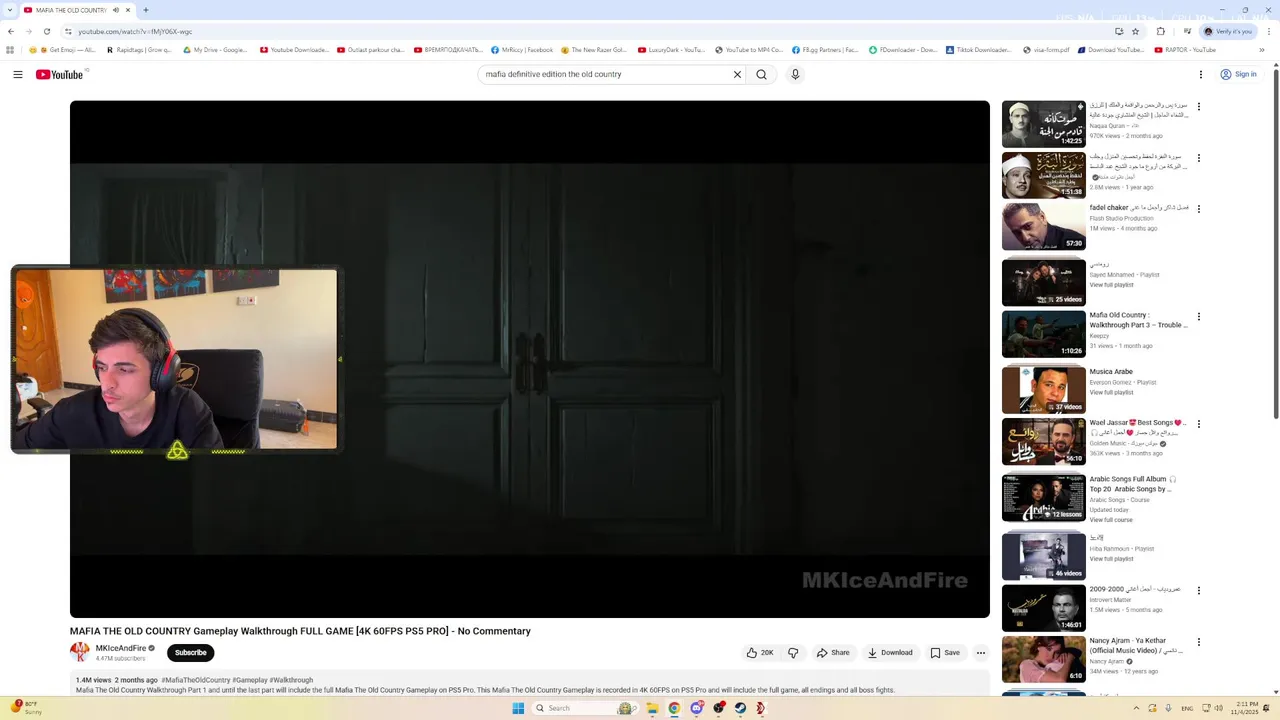The height and width of the screenshot is (720, 1280).
Task: Open options menu for Mafia Old Country Part 3
Action: click(x=1199, y=317)
